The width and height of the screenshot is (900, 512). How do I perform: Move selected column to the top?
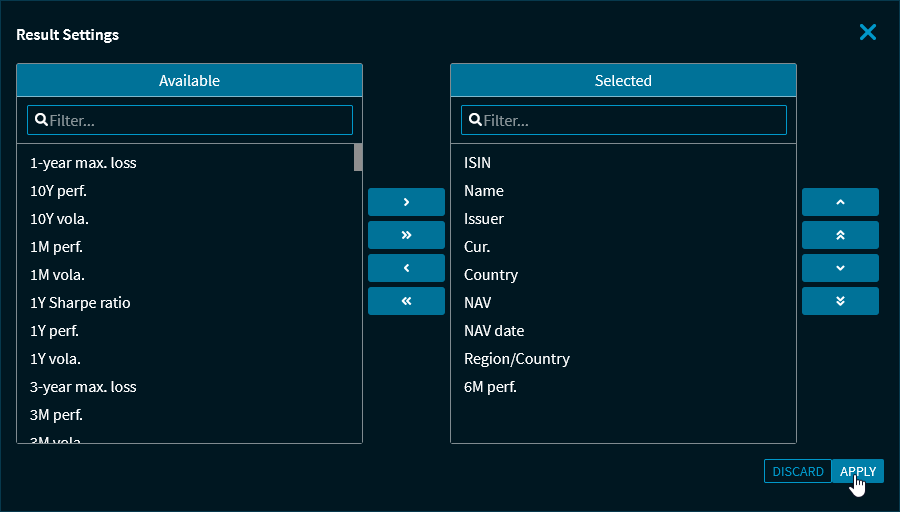[x=840, y=235]
